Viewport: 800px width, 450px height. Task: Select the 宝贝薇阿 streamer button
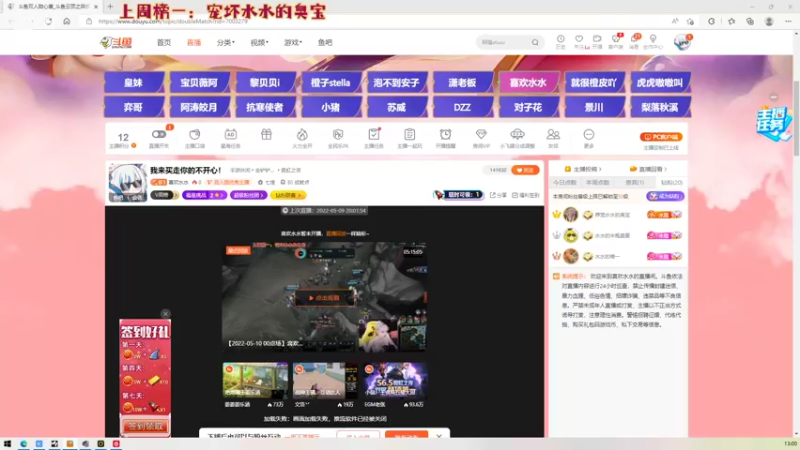click(199, 82)
